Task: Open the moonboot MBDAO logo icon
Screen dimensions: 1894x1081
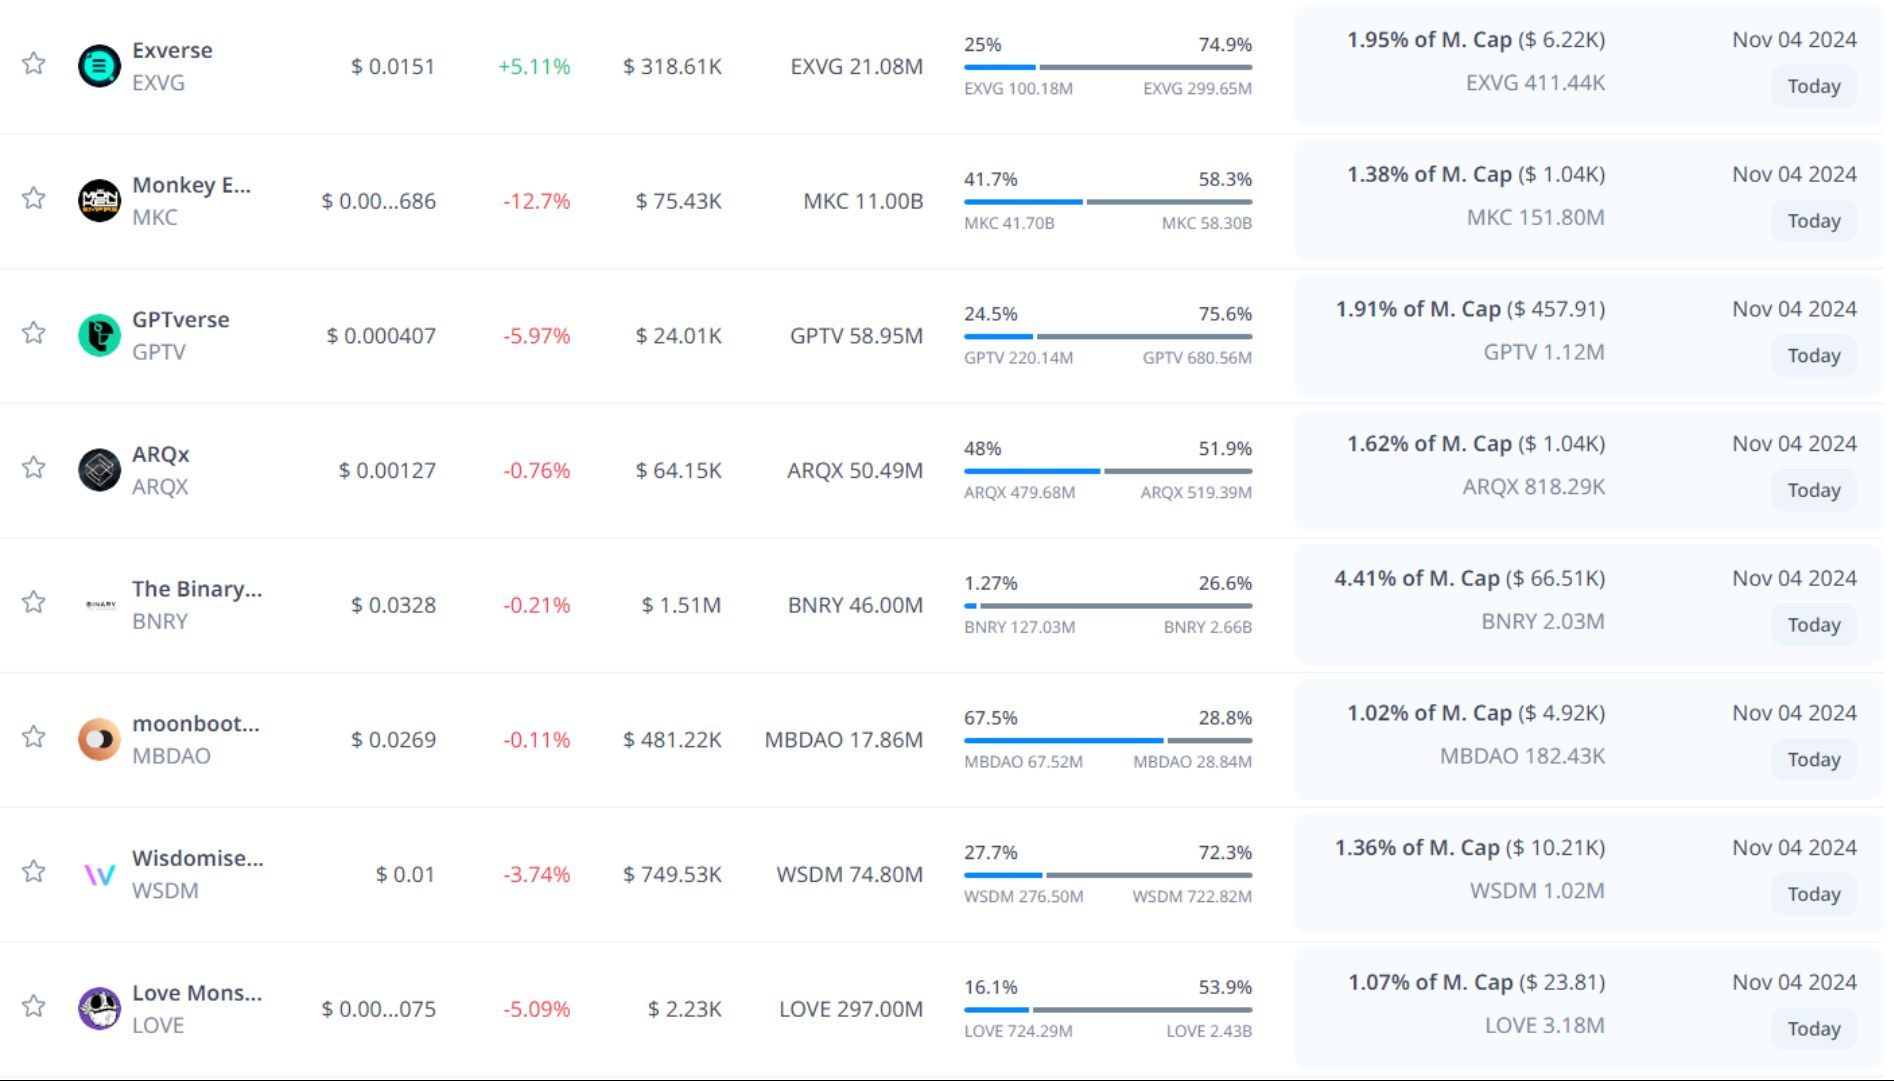Action: (99, 740)
